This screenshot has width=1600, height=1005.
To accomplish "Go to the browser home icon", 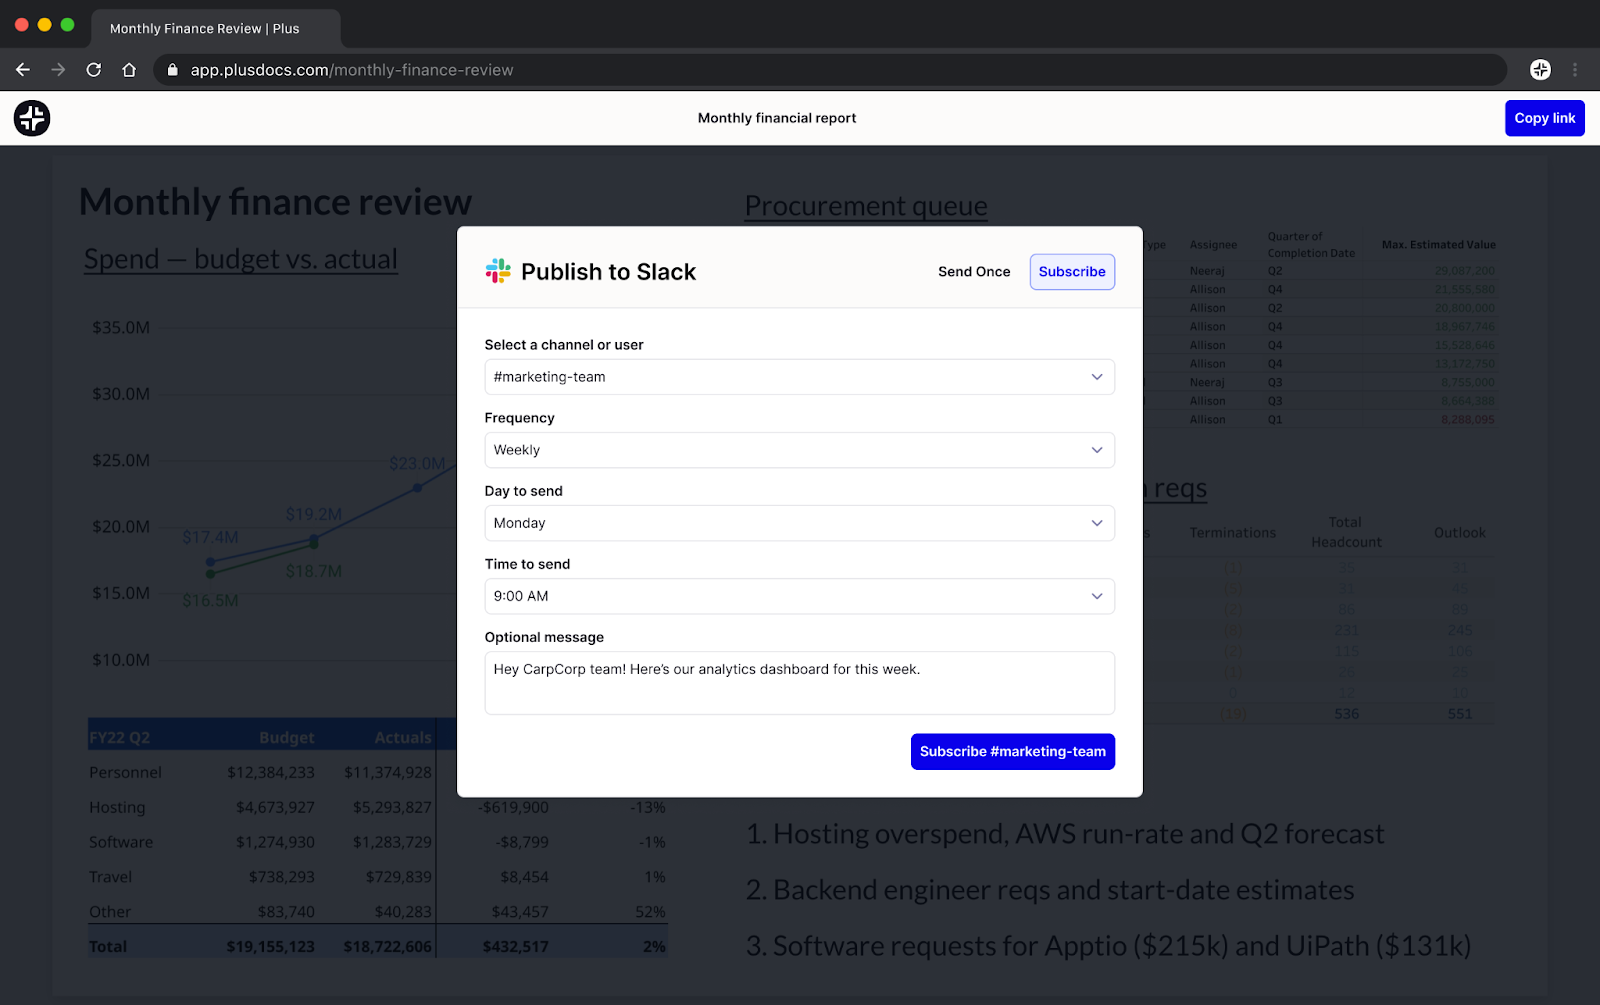I will [129, 70].
